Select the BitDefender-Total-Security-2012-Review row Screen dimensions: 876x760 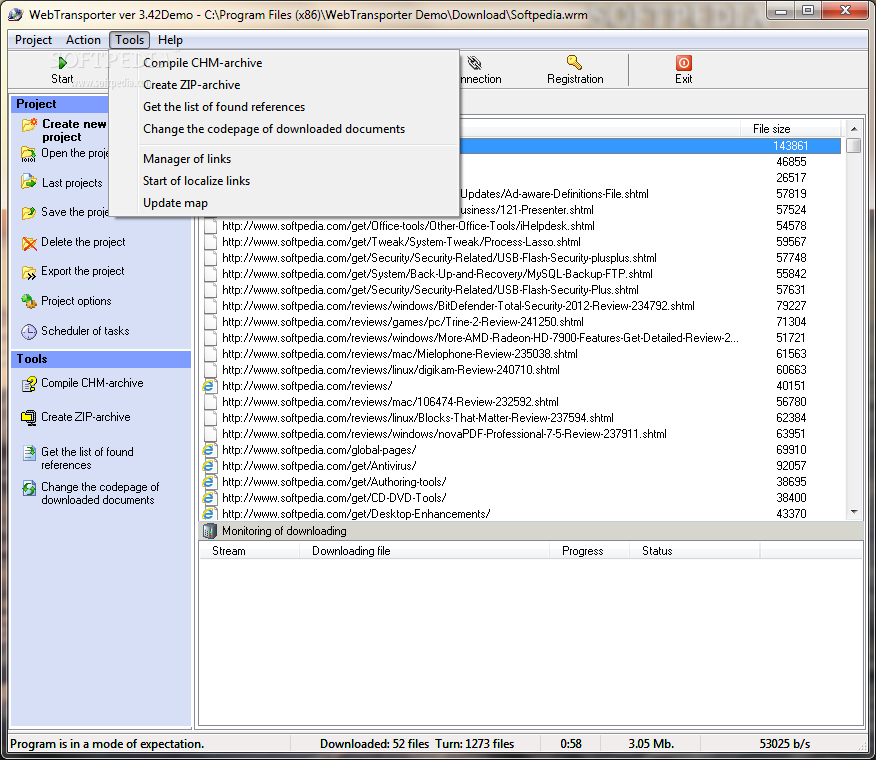[x=521, y=306]
